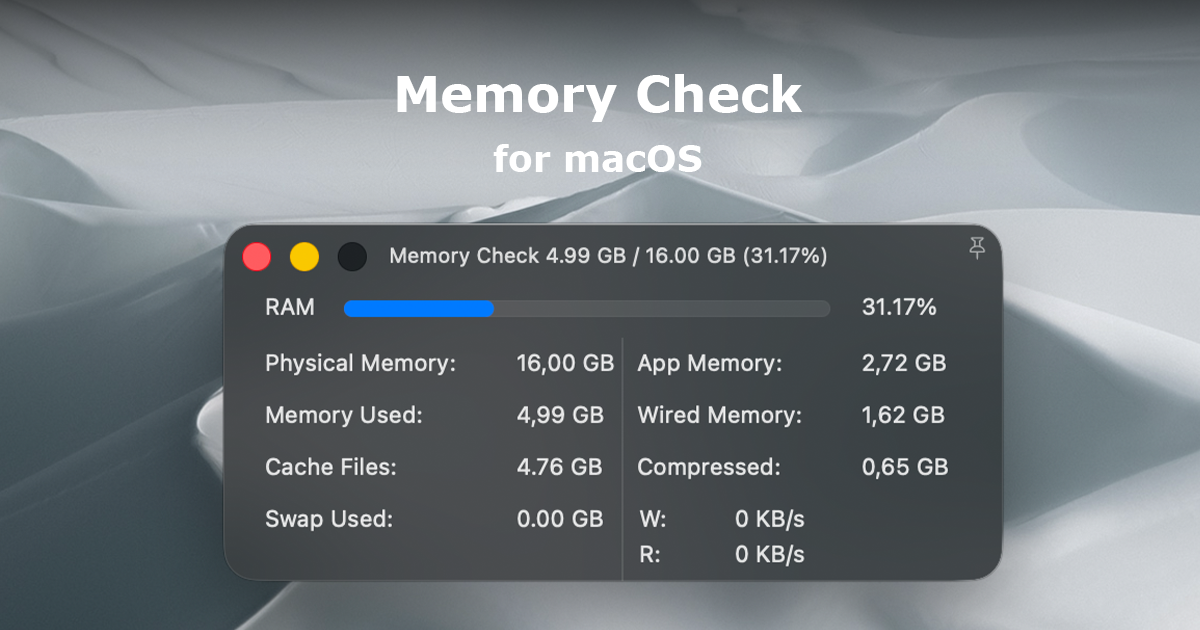
Task: Click the yellow minimize button icon
Action: pos(305,256)
